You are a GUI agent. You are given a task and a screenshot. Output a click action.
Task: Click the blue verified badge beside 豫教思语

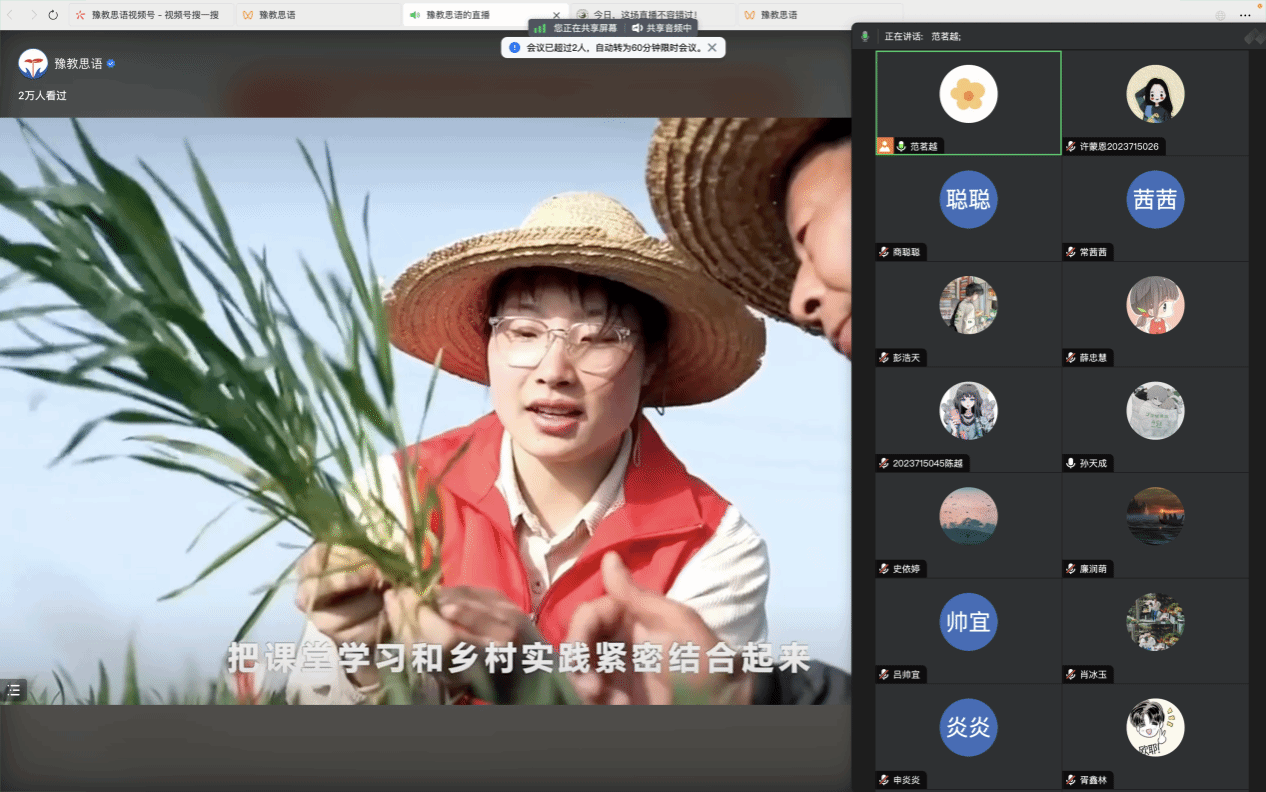(111, 63)
